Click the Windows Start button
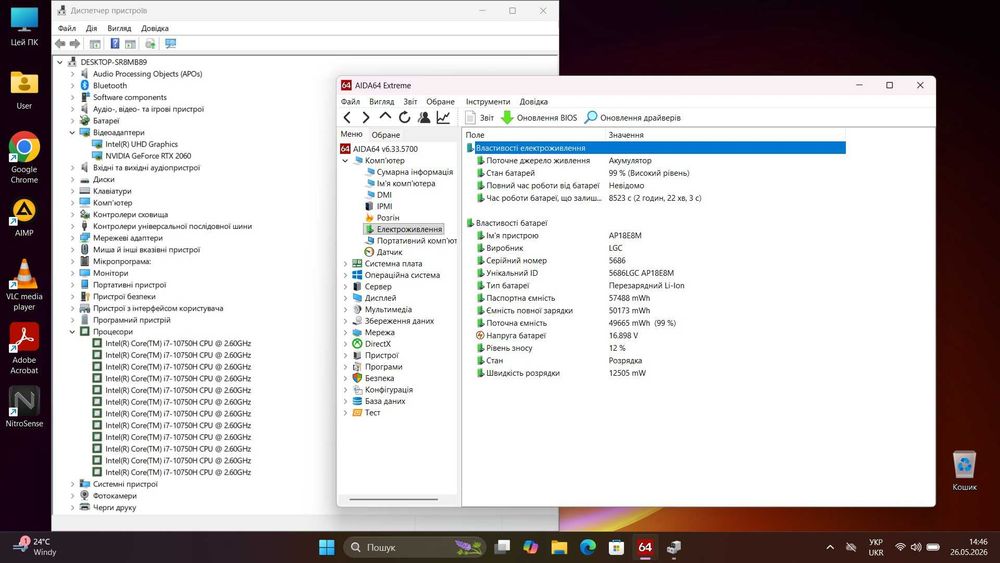This screenshot has width=1000, height=563. click(x=327, y=547)
